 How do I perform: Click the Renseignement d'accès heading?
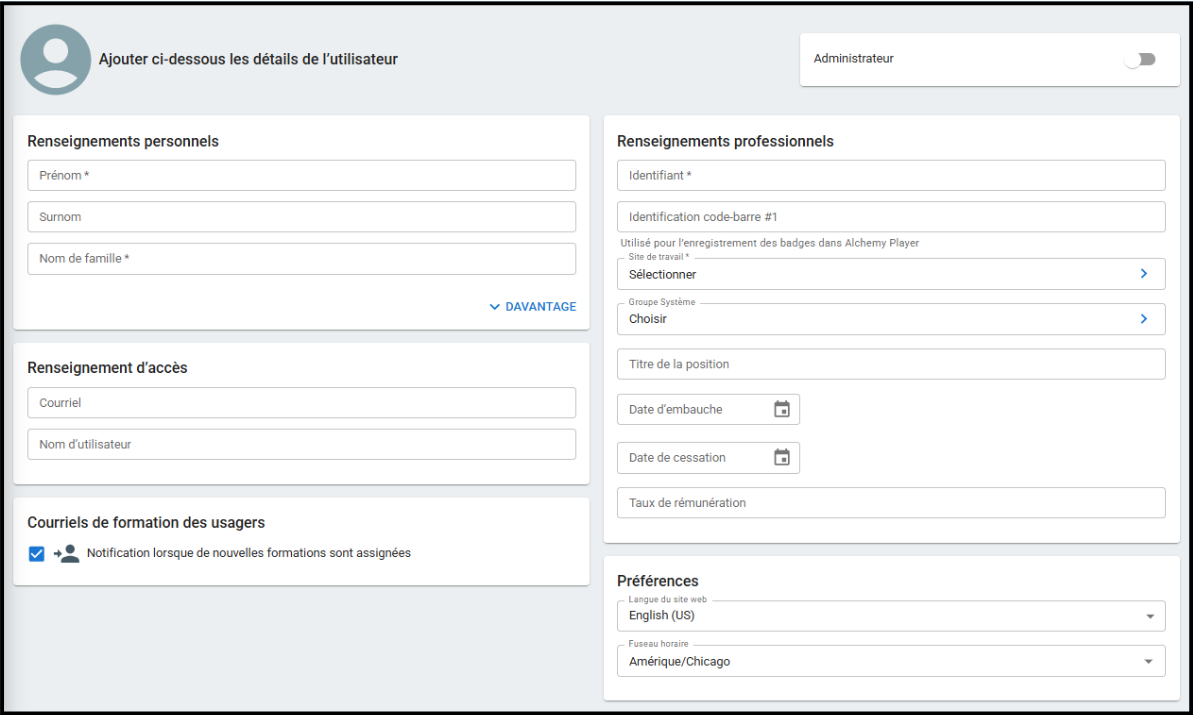[107, 367]
